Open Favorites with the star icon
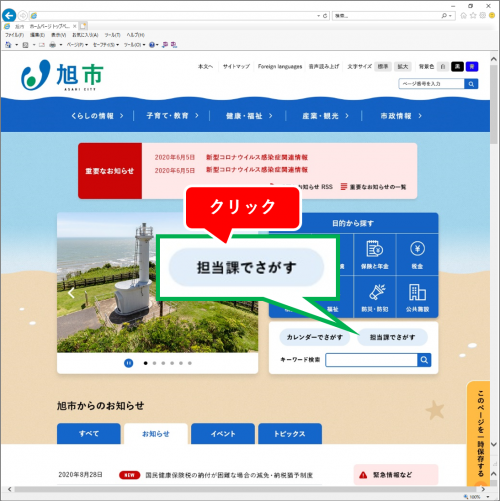Image resolution: width=500 pixels, height=501 pixels. point(473,16)
